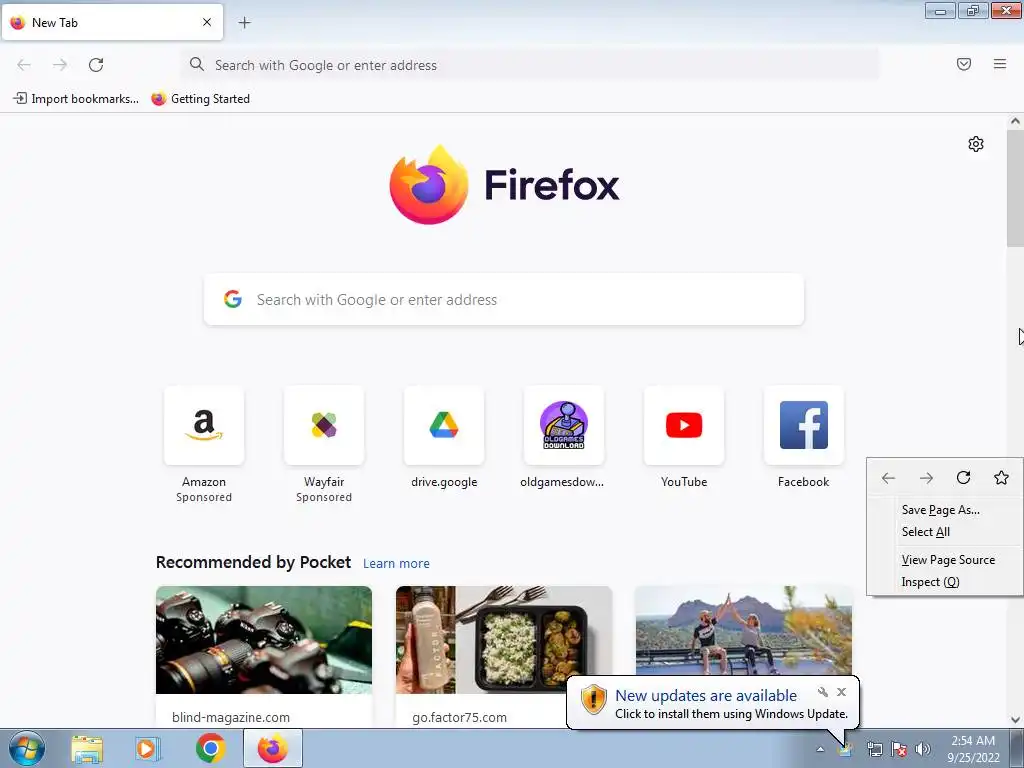1024x768 pixels.
Task: Click the central Google search box
Action: pos(504,299)
